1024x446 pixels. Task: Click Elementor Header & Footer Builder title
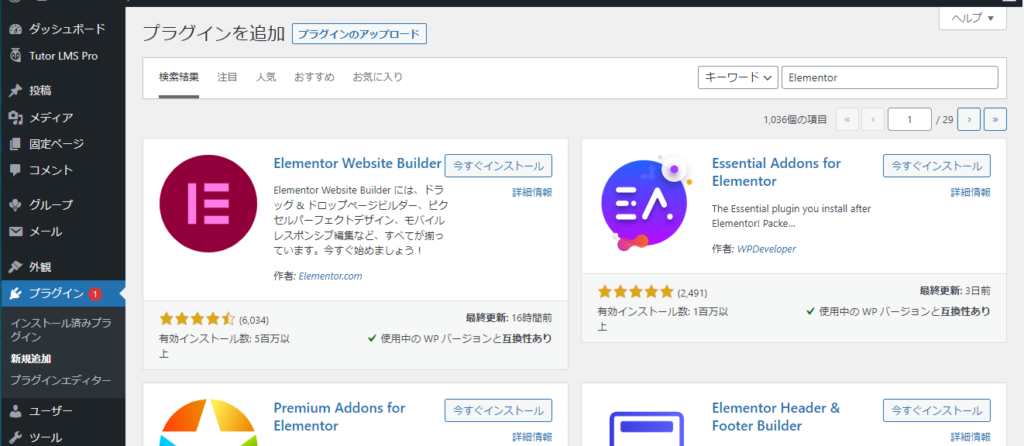[x=776, y=417]
